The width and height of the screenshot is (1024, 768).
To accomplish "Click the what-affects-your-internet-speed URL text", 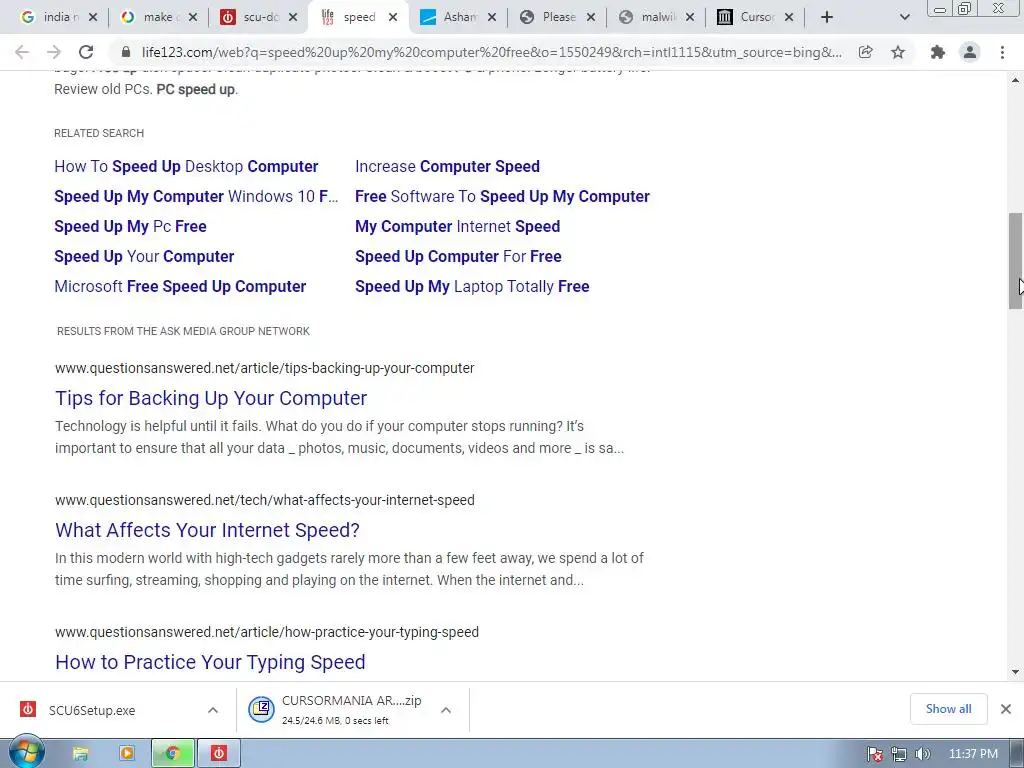I will pyautogui.click(x=264, y=500).
